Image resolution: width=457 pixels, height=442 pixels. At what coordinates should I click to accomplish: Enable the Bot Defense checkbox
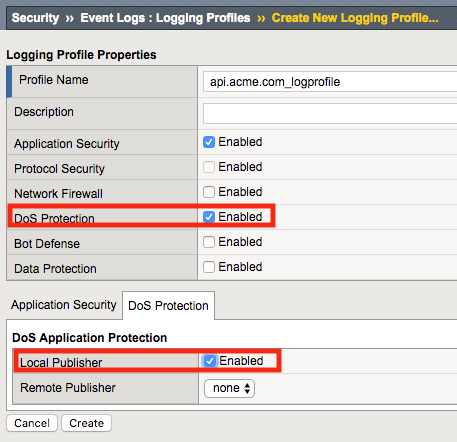[x=209, y=242]
